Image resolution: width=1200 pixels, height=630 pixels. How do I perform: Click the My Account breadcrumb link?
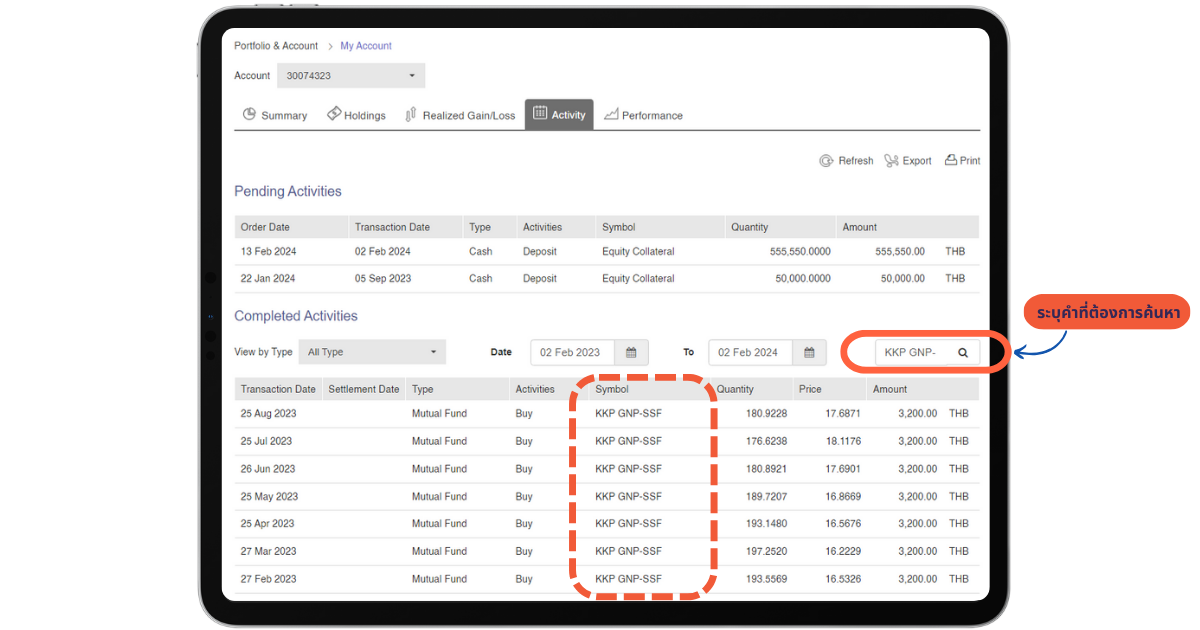pyautogui.click(x=366, y=46)
